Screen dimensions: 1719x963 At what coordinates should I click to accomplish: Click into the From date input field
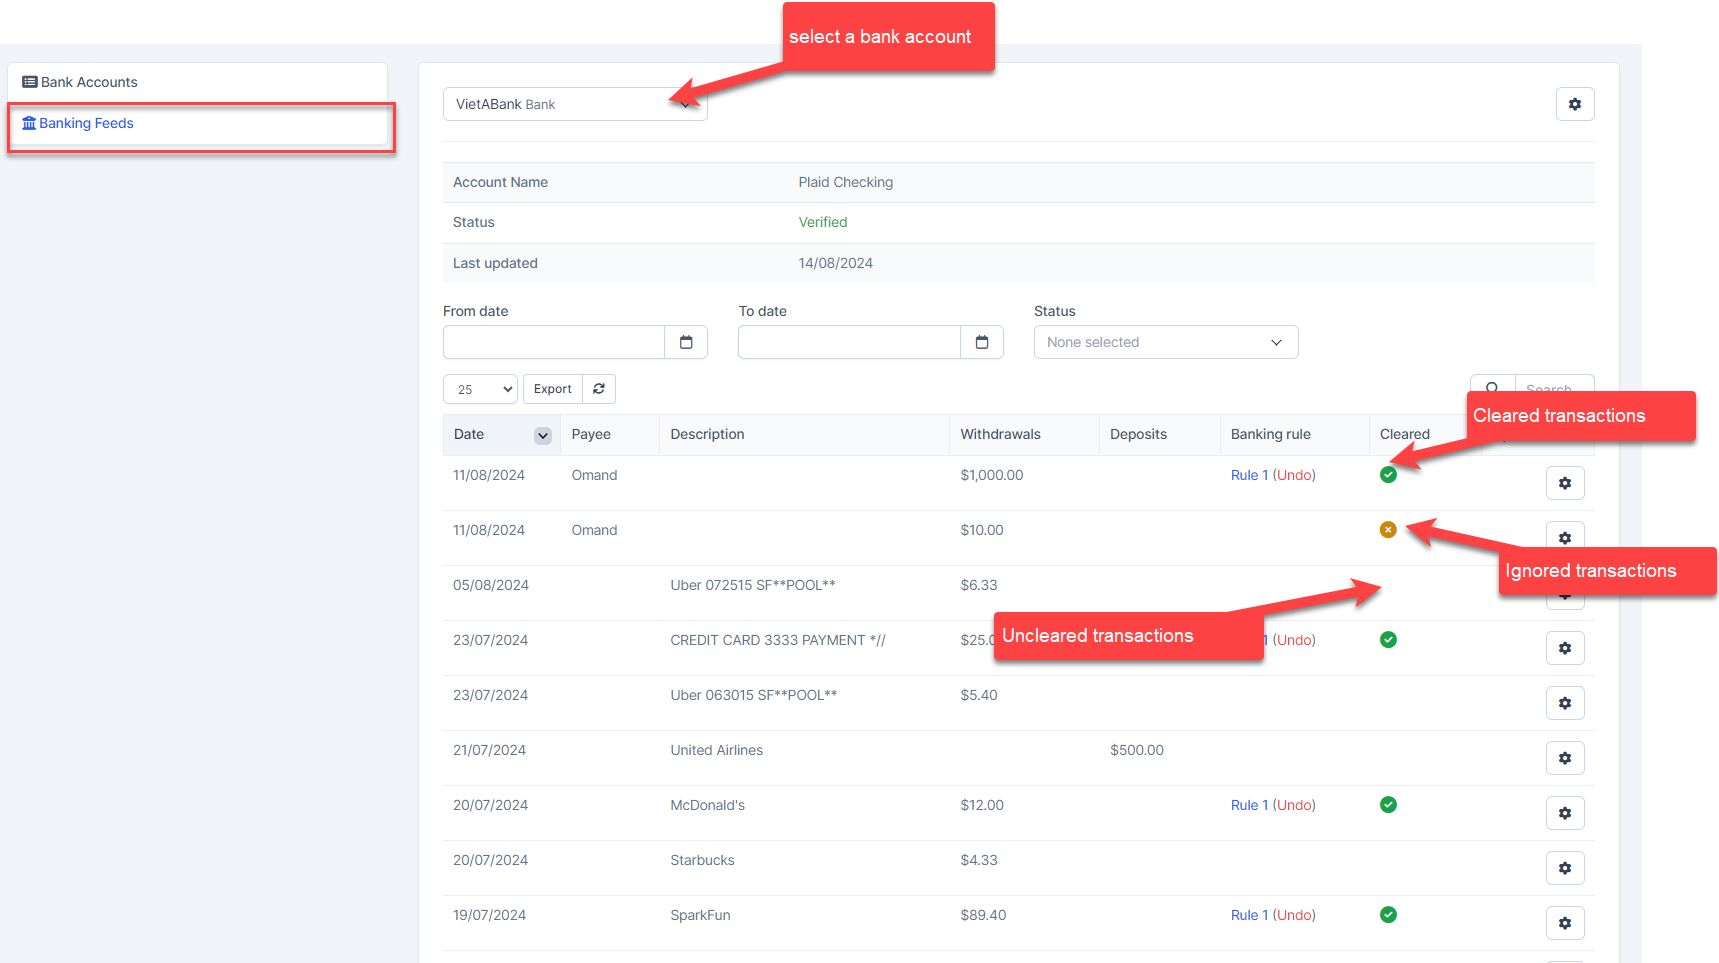554,342
